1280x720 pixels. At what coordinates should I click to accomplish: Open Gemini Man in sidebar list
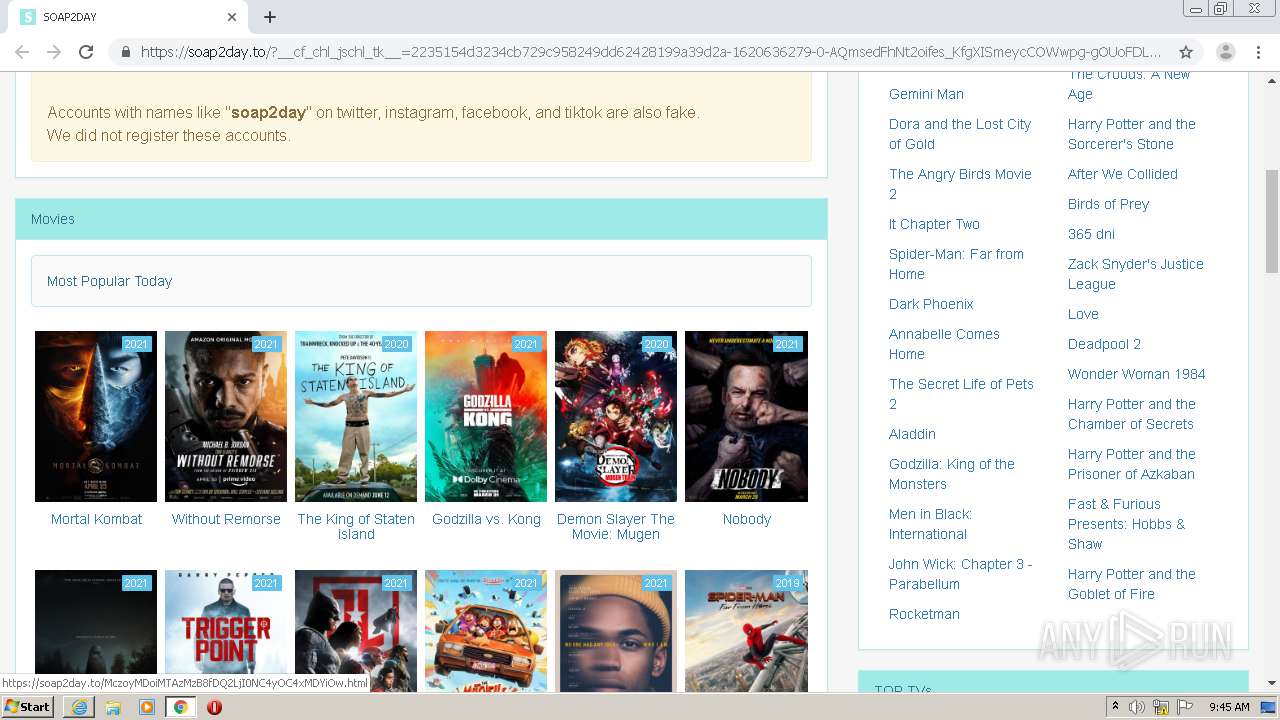click(926, 94)
